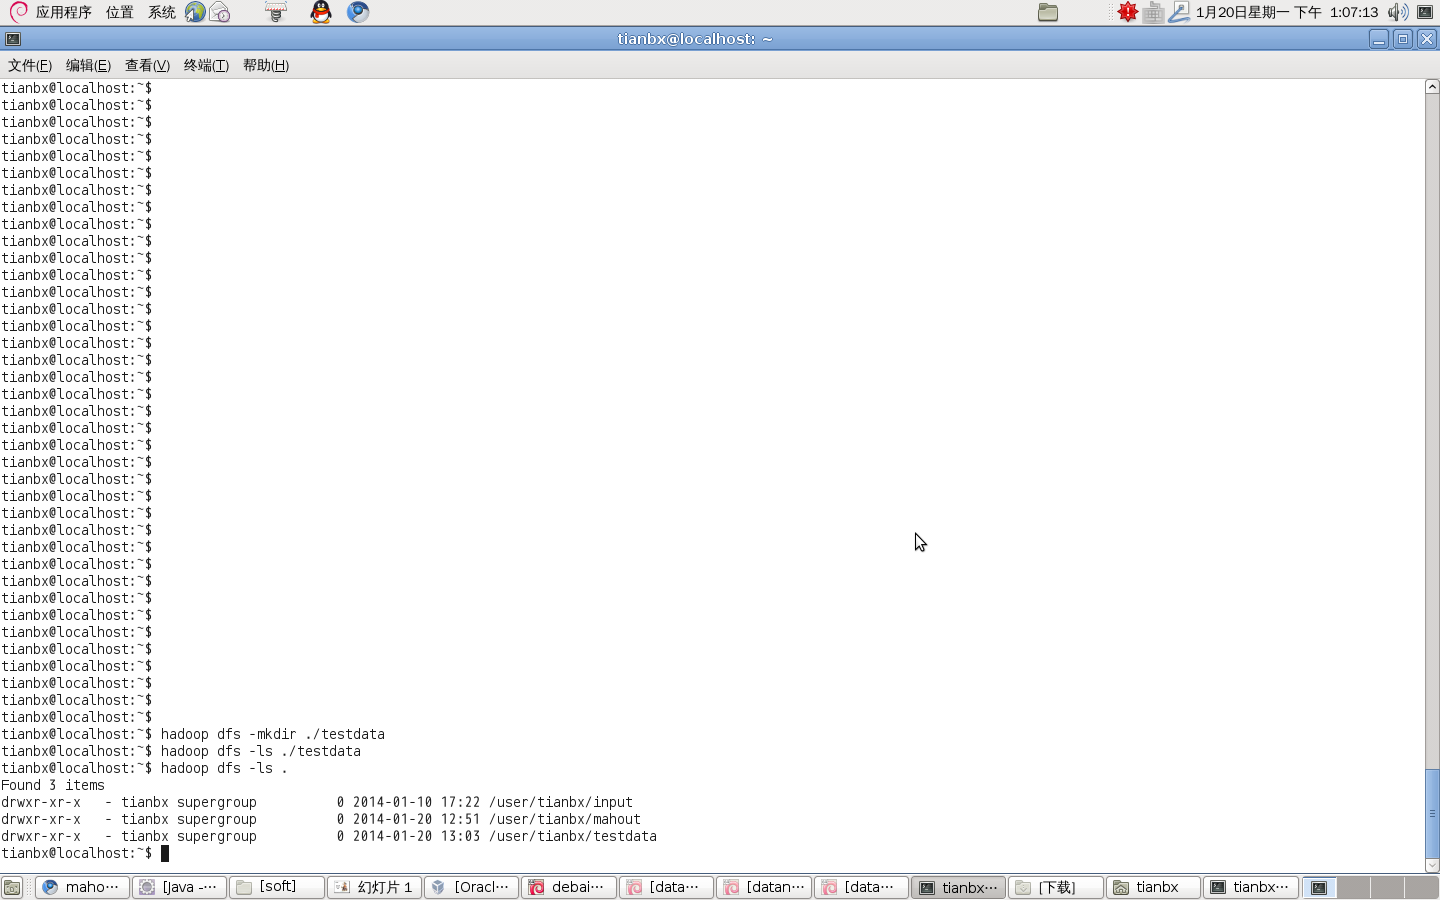Switch to the [下载] folder window
The image size is (1440, 900).
pos(1056,887)
